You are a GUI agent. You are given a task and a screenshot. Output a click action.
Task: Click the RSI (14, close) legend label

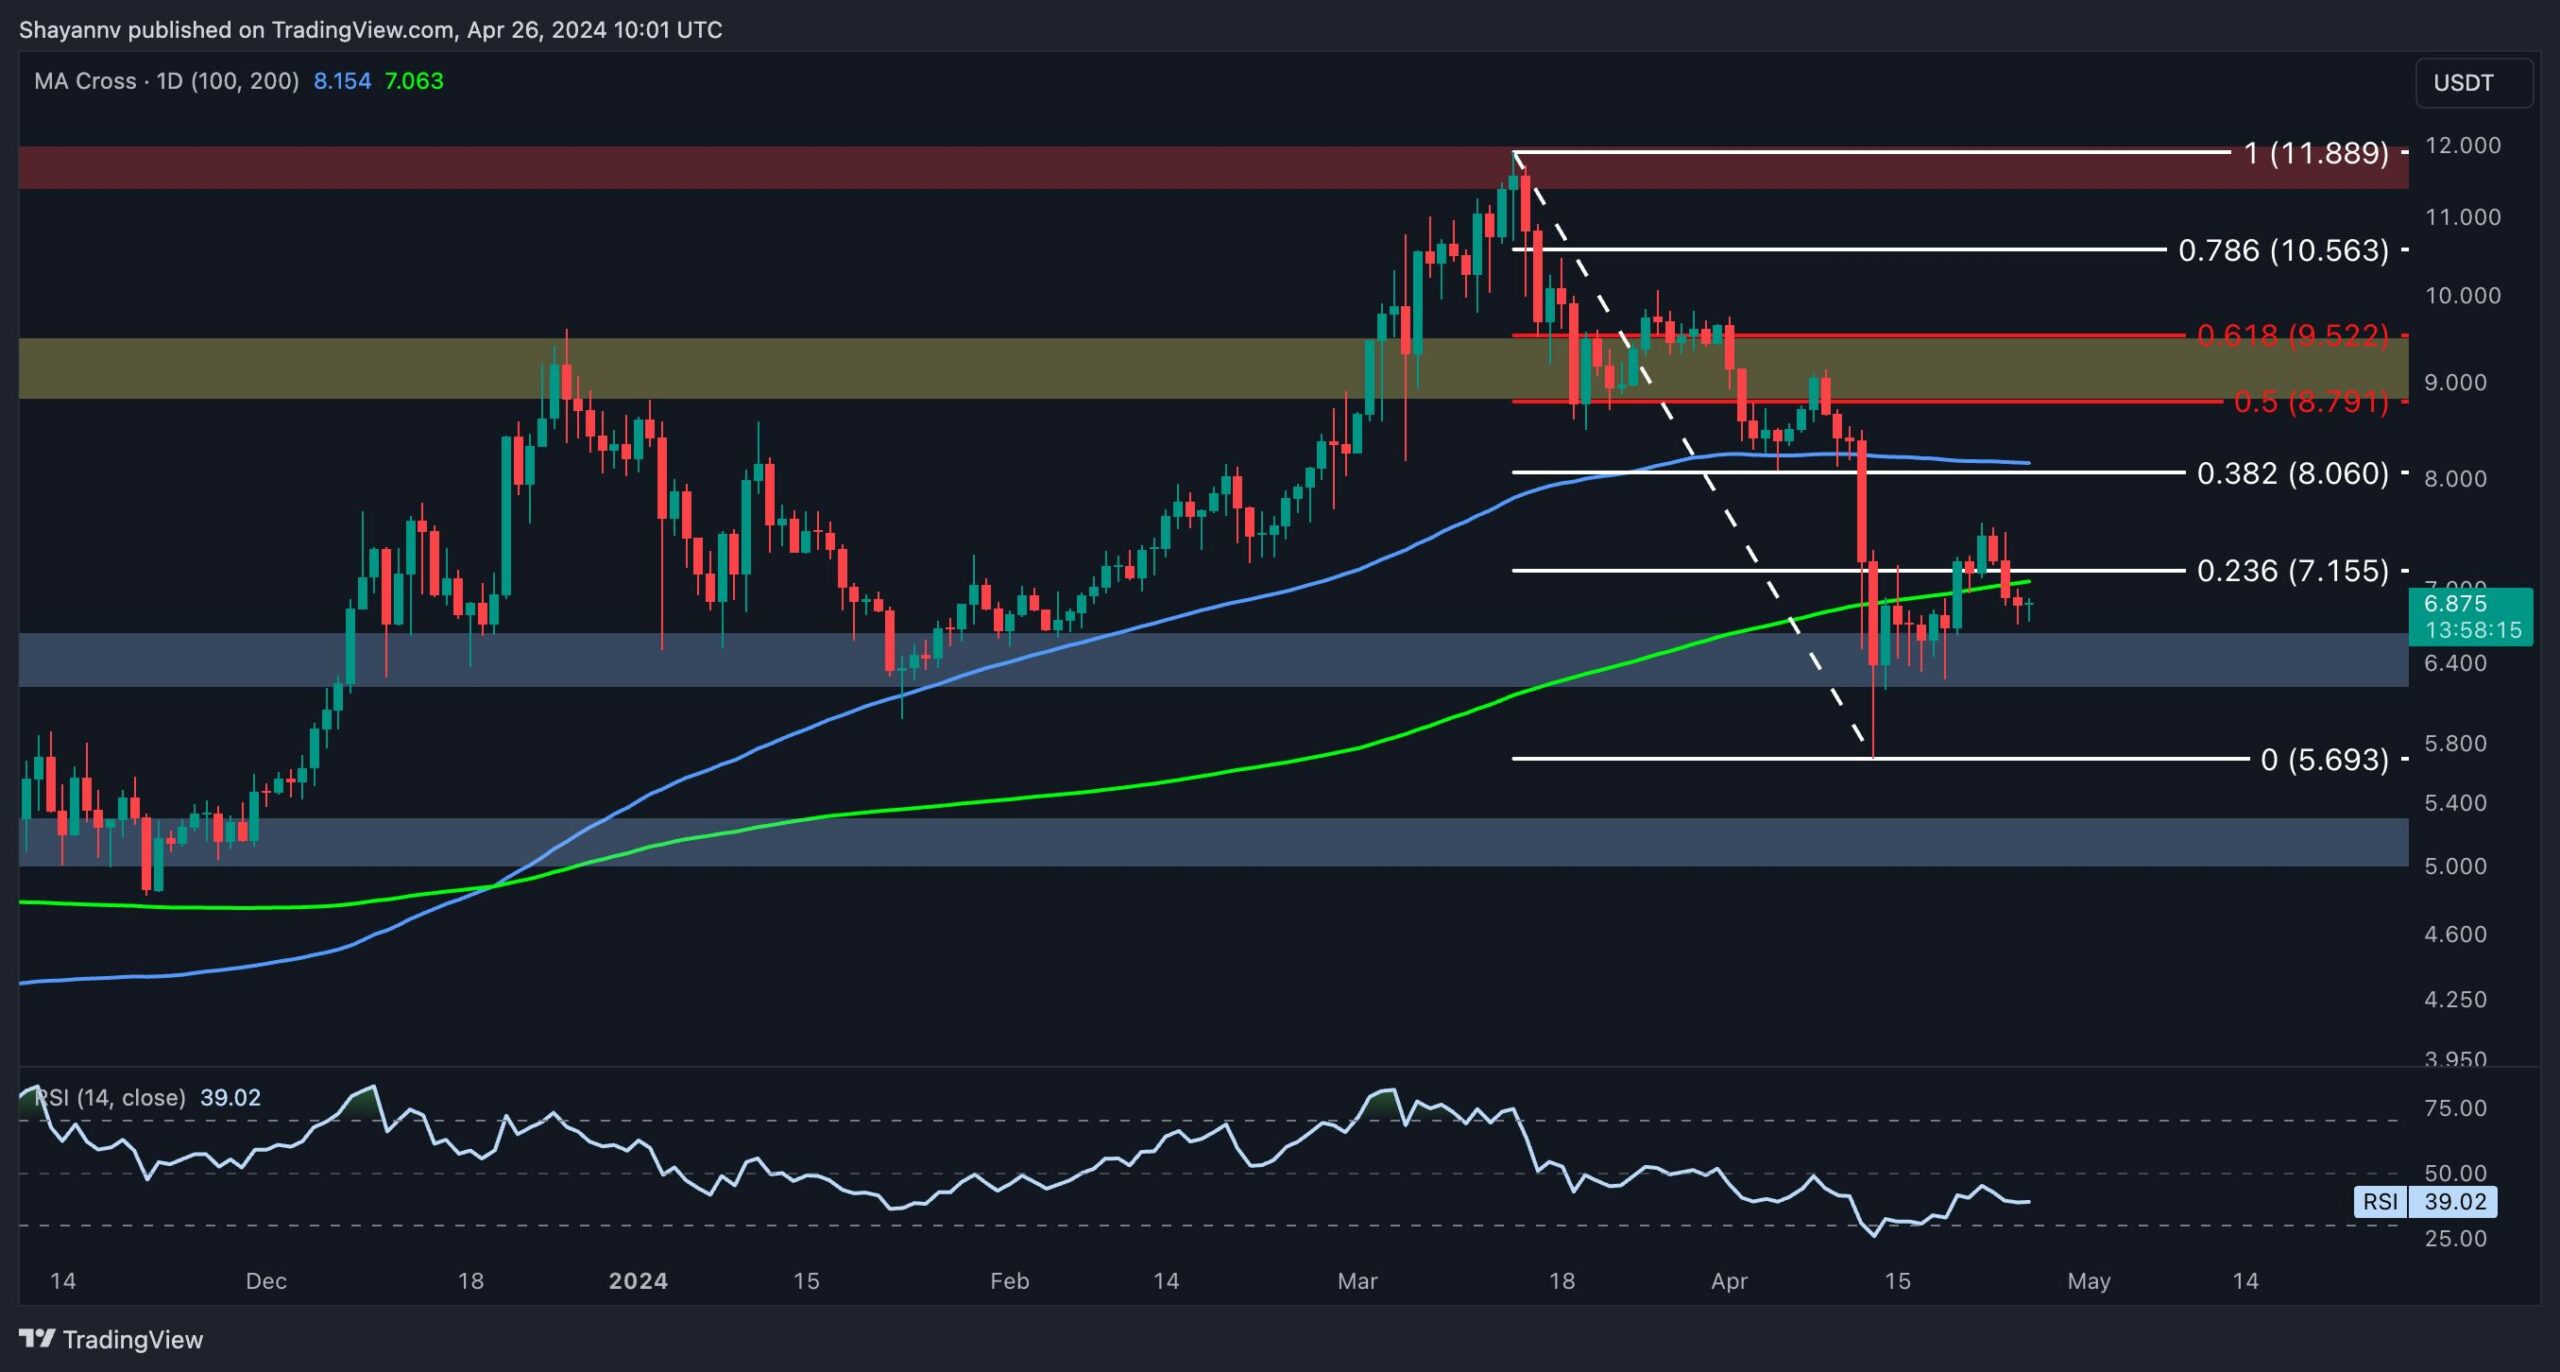click(x=112, y=1098)
